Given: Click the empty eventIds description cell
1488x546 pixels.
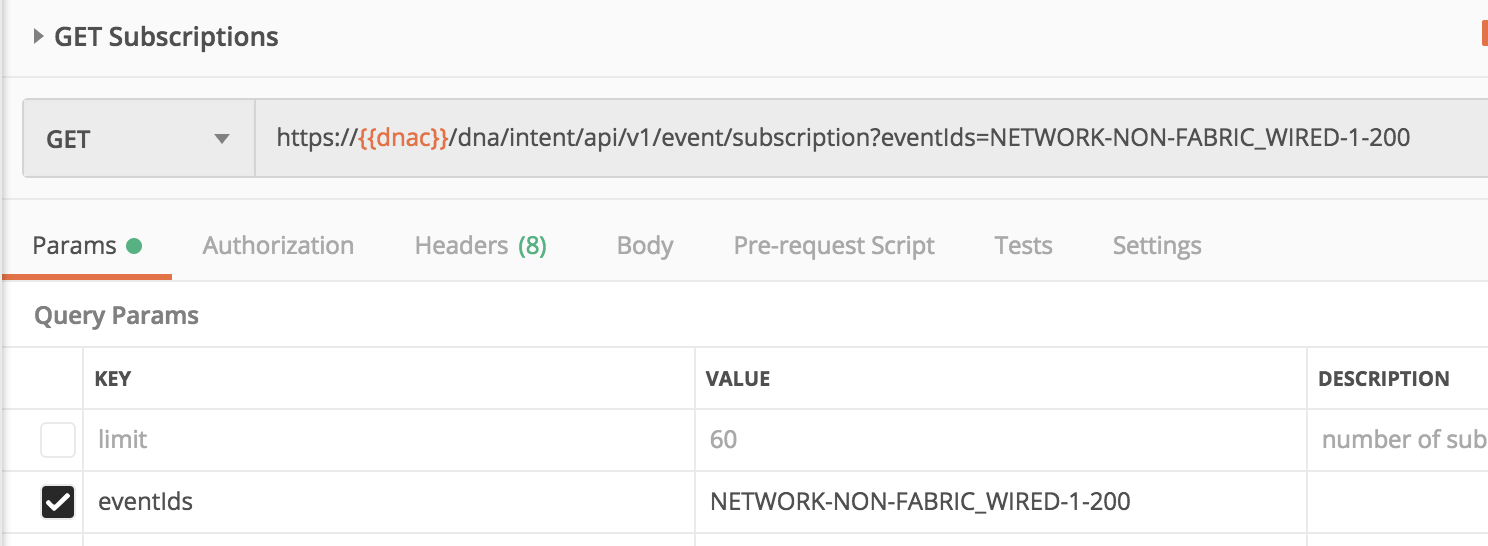Looking at the screenshot, I should [x=1400, y=501].
